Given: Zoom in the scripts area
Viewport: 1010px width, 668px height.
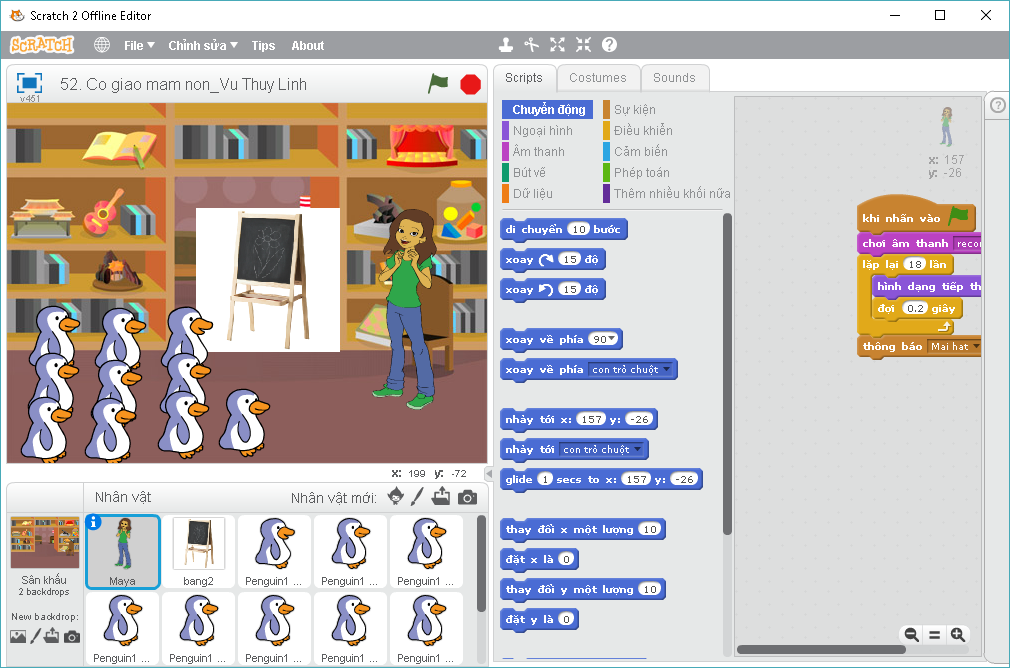Looking at the screenshot, I should (x=958, y=634).
